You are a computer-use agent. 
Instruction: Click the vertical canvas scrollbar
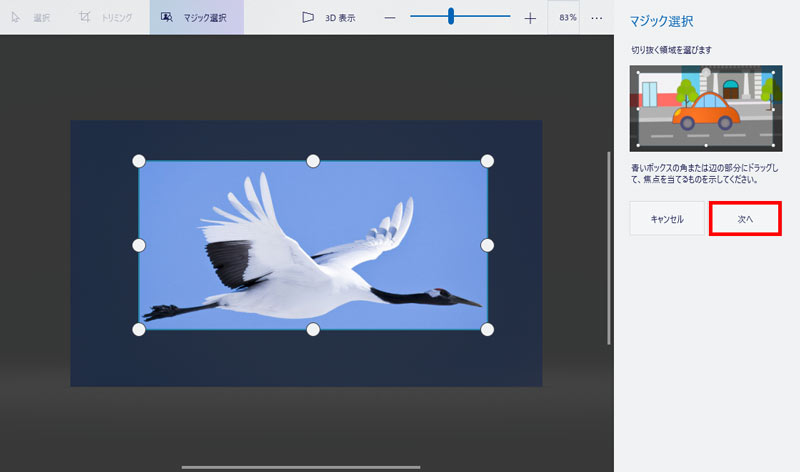pos(608,248)
